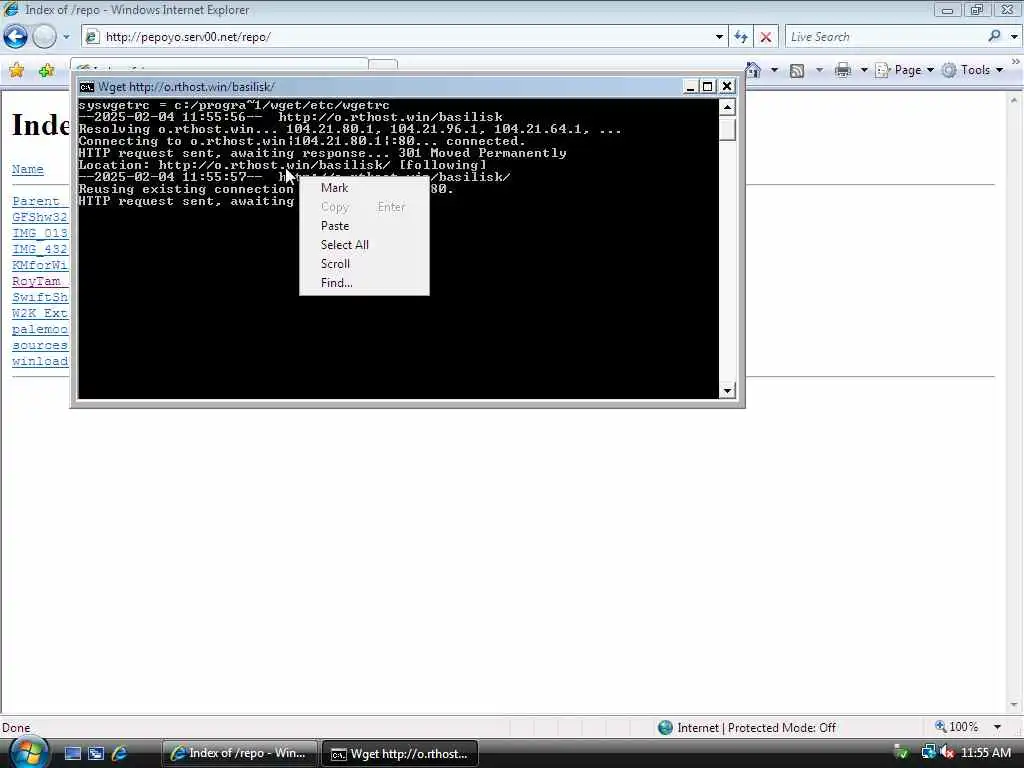Click the Wget console window system icon
Image resolution: width=1024 pixels, height=768 pixels.
pos(86,87)
